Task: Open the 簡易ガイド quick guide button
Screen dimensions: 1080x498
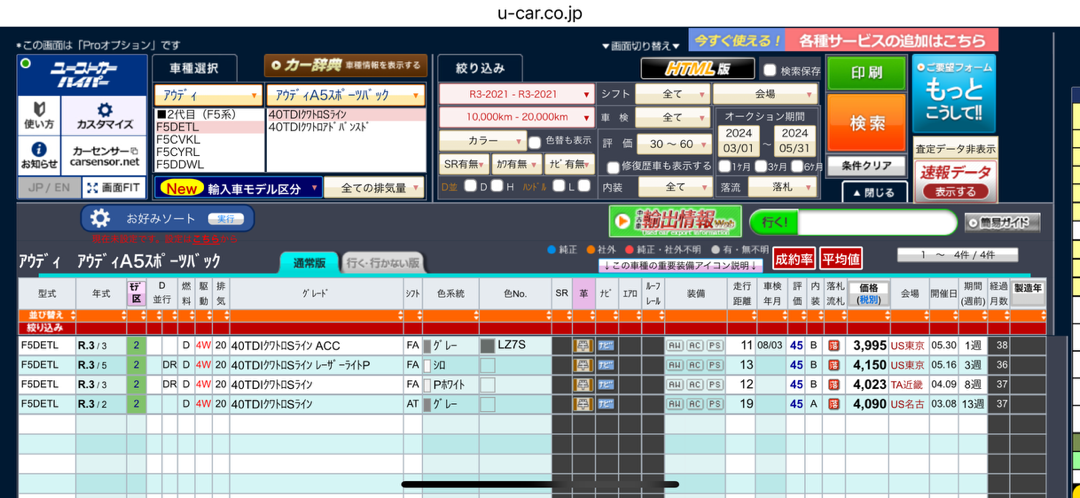Action: 1002,222
